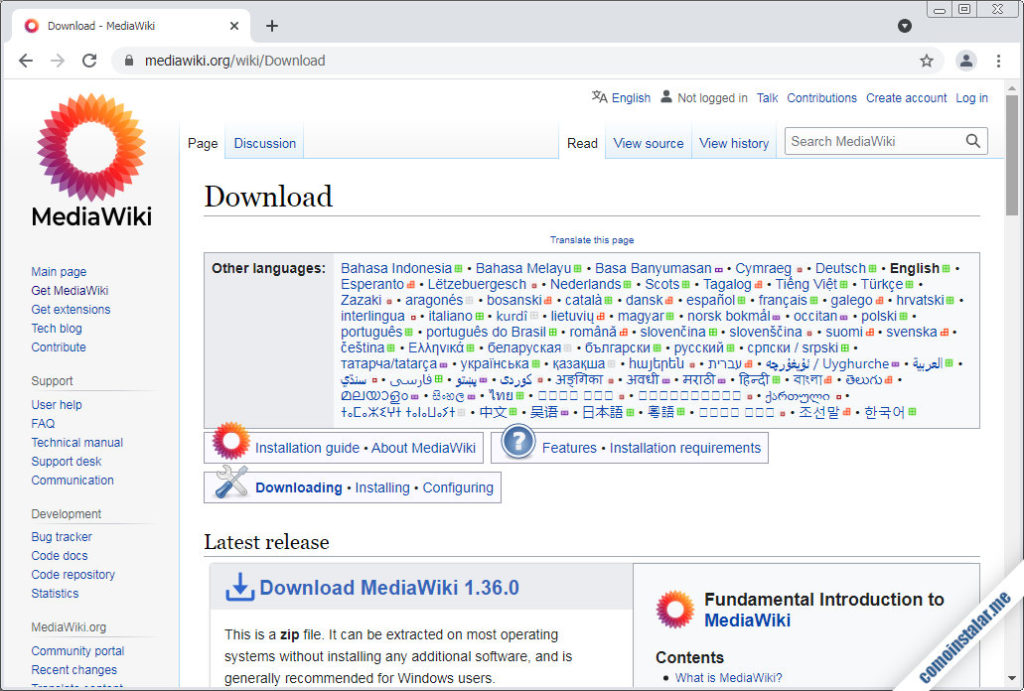Select the Read tab
Screen dimensions: 1024x691
[582, 143]
